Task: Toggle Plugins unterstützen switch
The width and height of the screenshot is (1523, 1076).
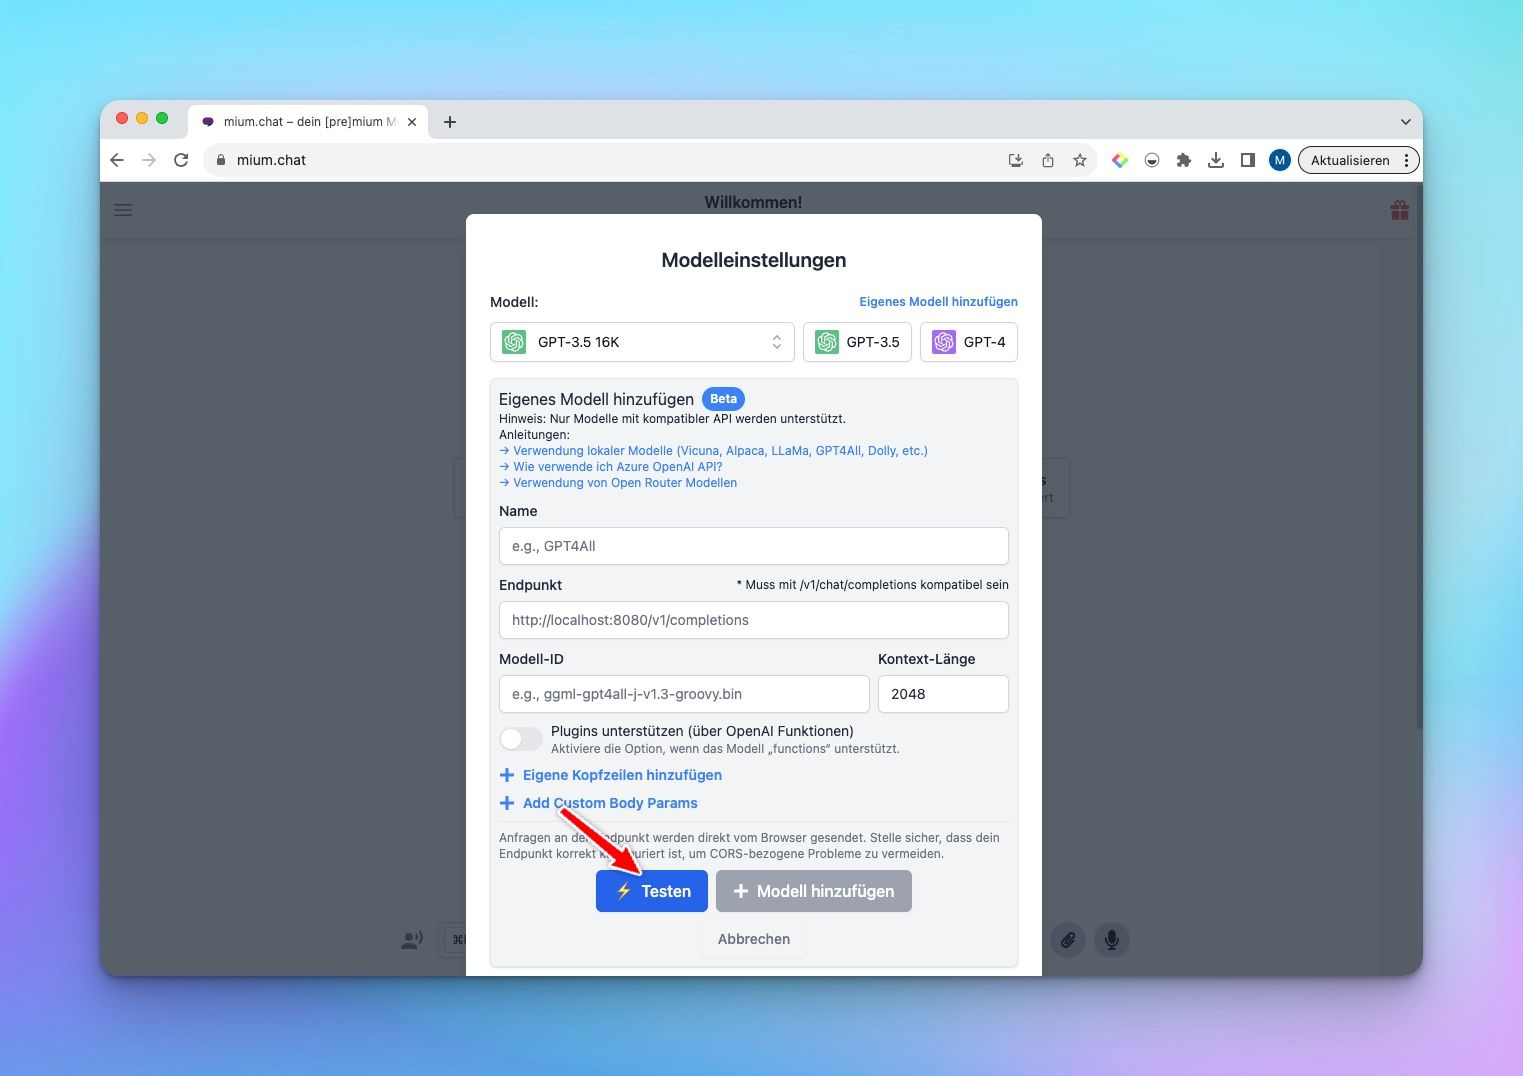Action: (x=521, y=739)
